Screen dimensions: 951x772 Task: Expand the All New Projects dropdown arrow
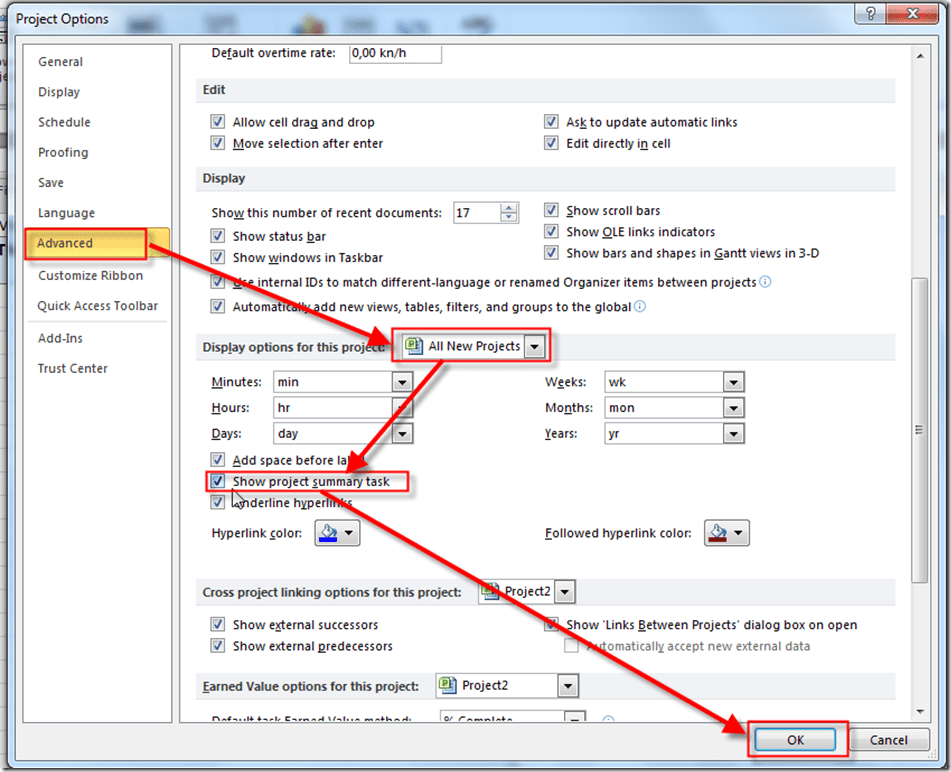(x=536, y=346)
